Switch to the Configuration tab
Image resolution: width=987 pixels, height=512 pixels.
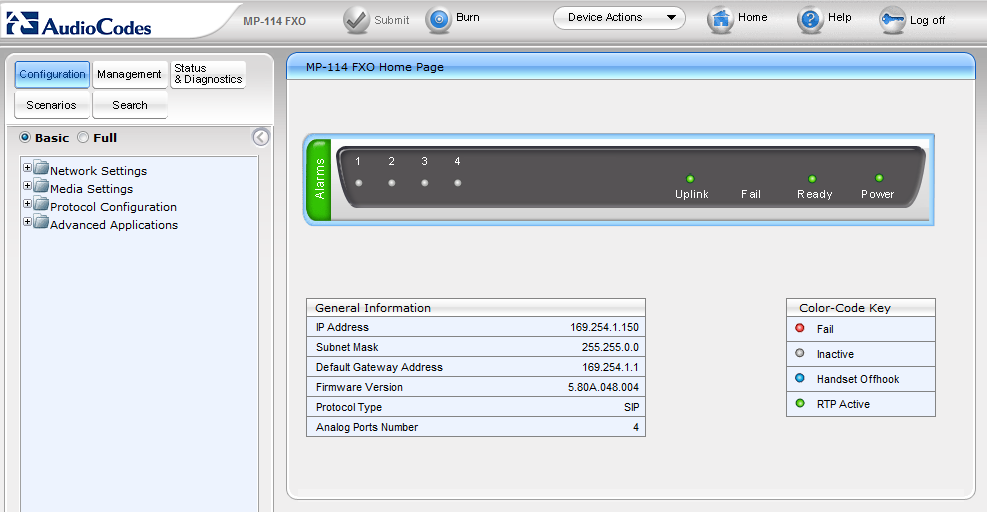(52, 74)
